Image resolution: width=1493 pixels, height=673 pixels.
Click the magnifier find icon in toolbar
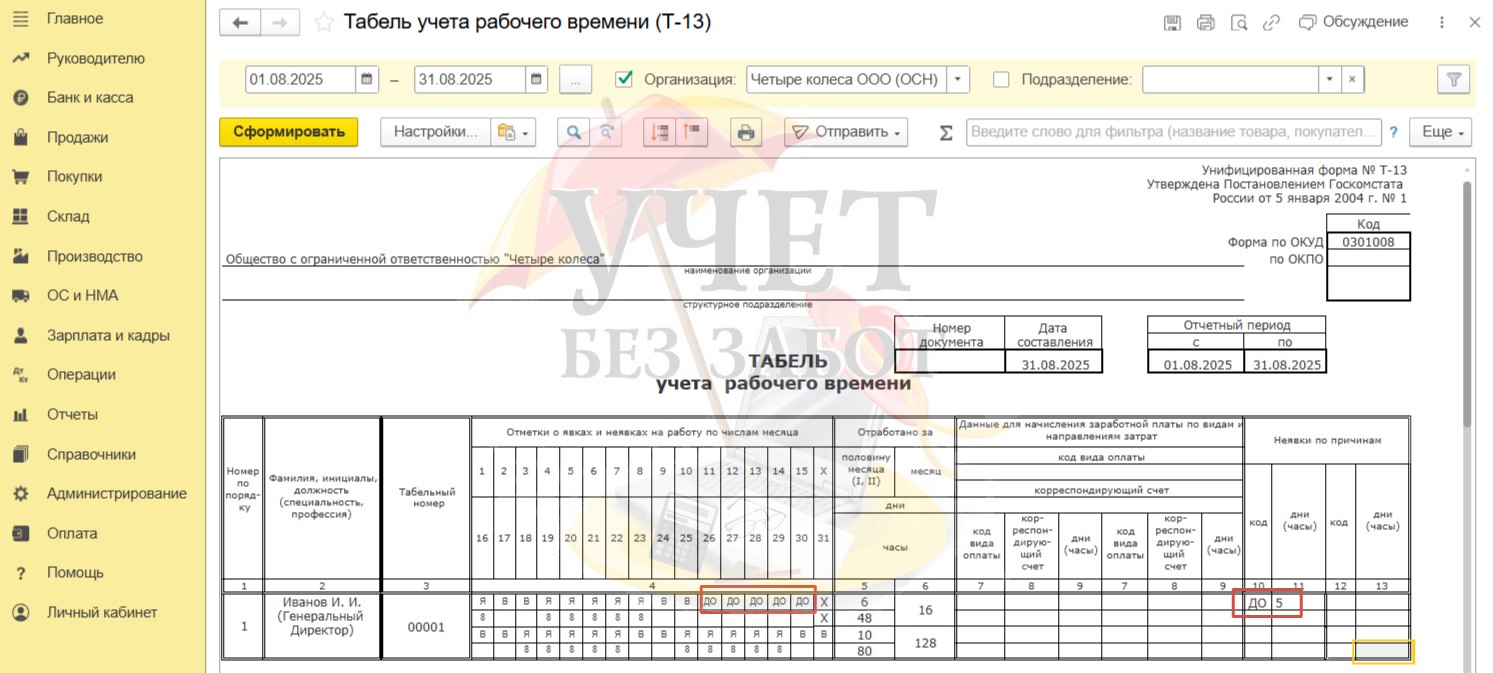574,132
